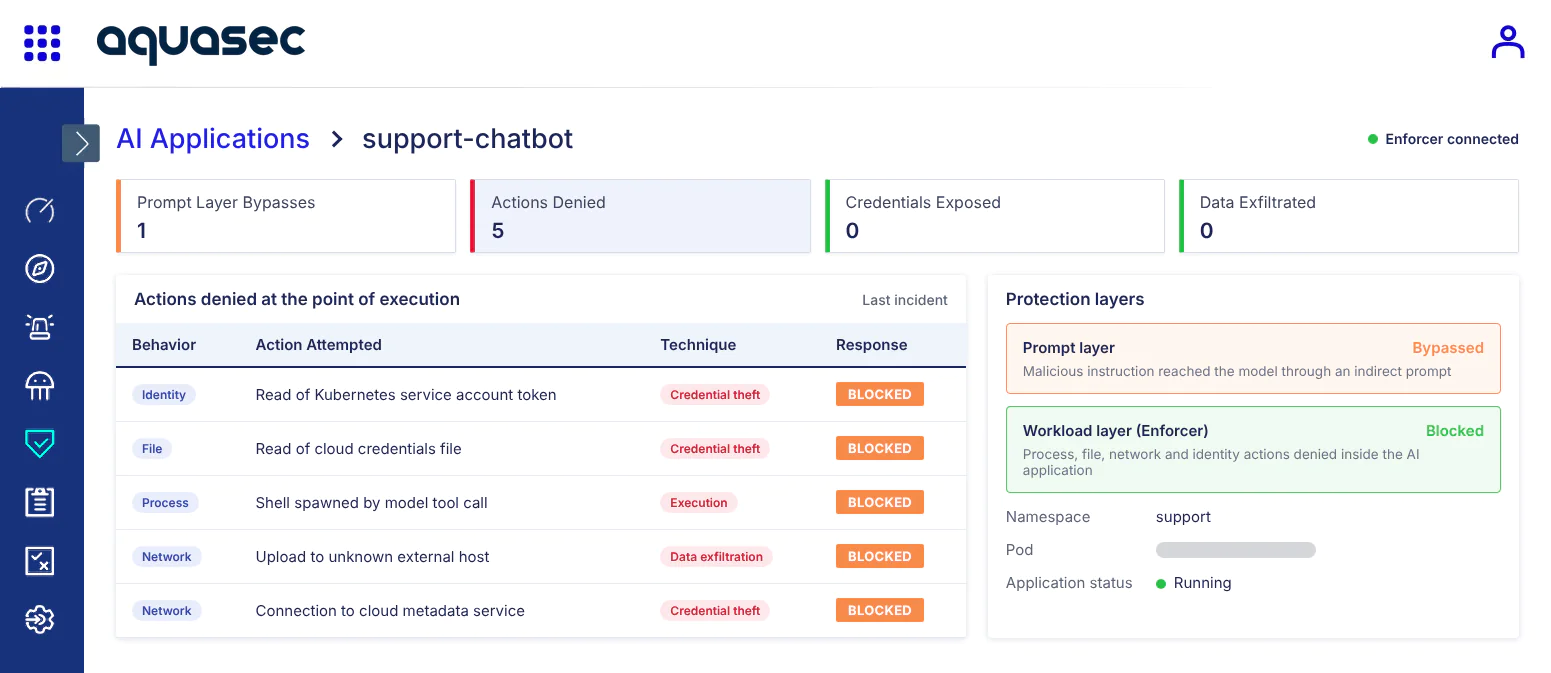Select the shield checkmark icon in sidebar
The width and height of the screenshot is (1551, 673).
[x=40, y=443]
